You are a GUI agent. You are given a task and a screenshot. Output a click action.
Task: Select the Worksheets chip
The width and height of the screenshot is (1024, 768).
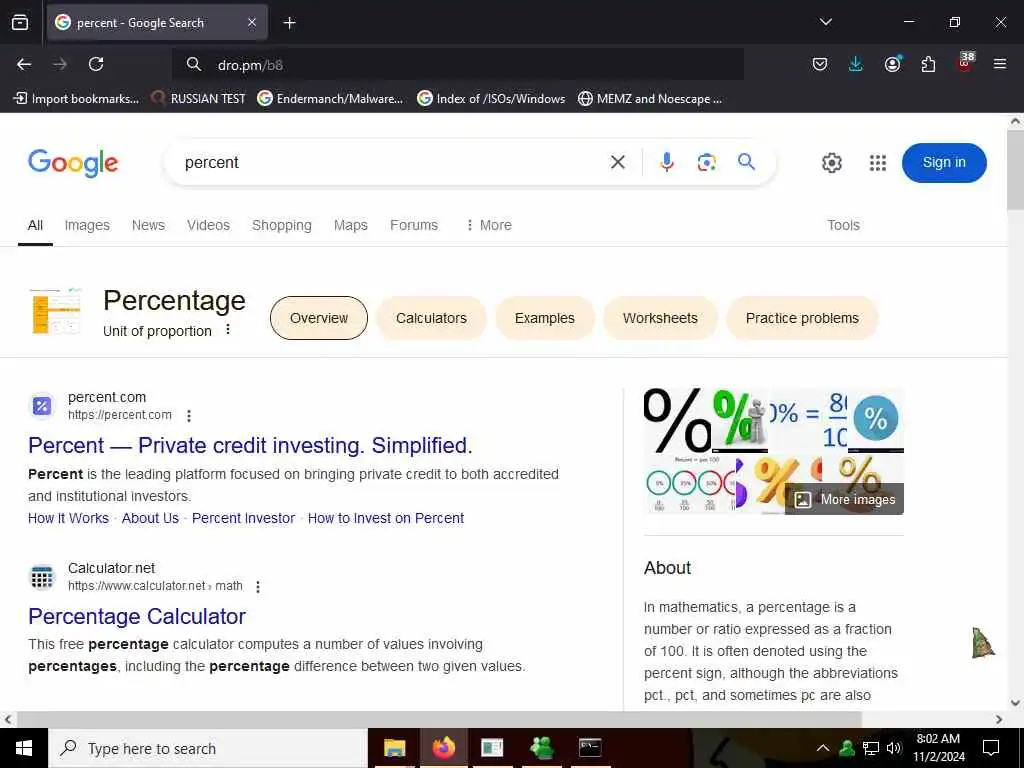[x=660, y=318]
